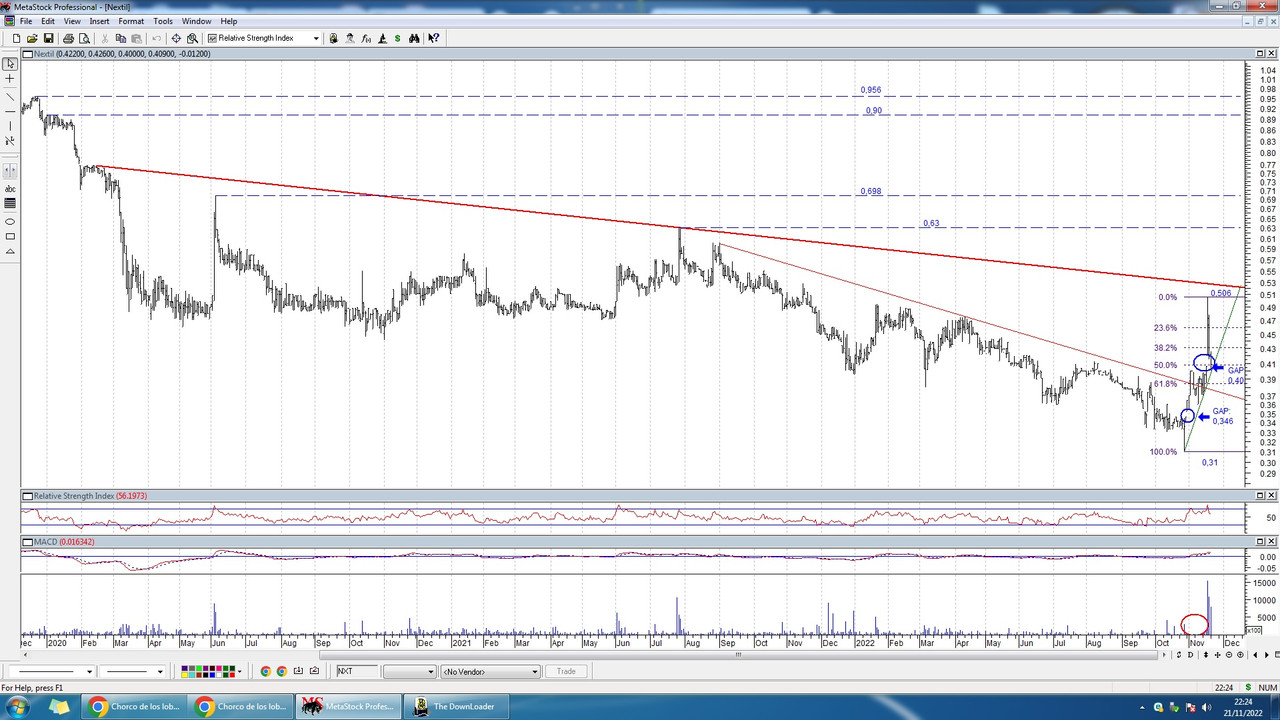Screen dimensions: 1280x720
Task: Click the Nextil price pane title
Action: [x=122, y=54]
